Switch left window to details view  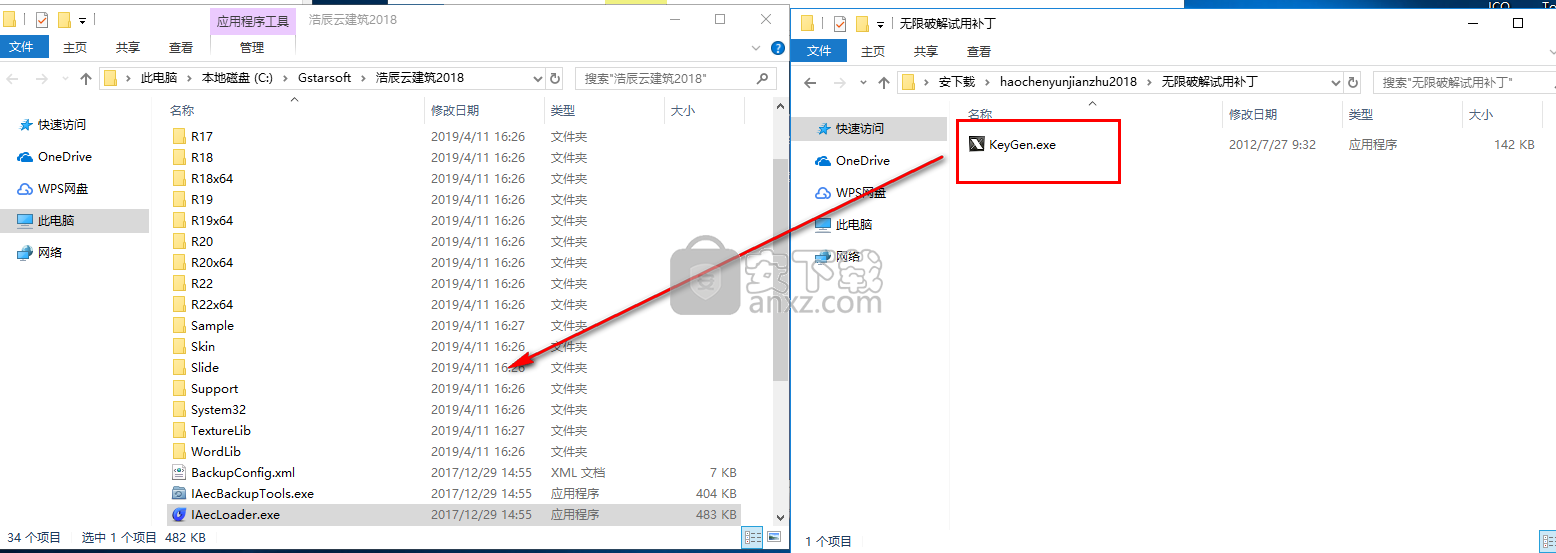coord(751,538)
